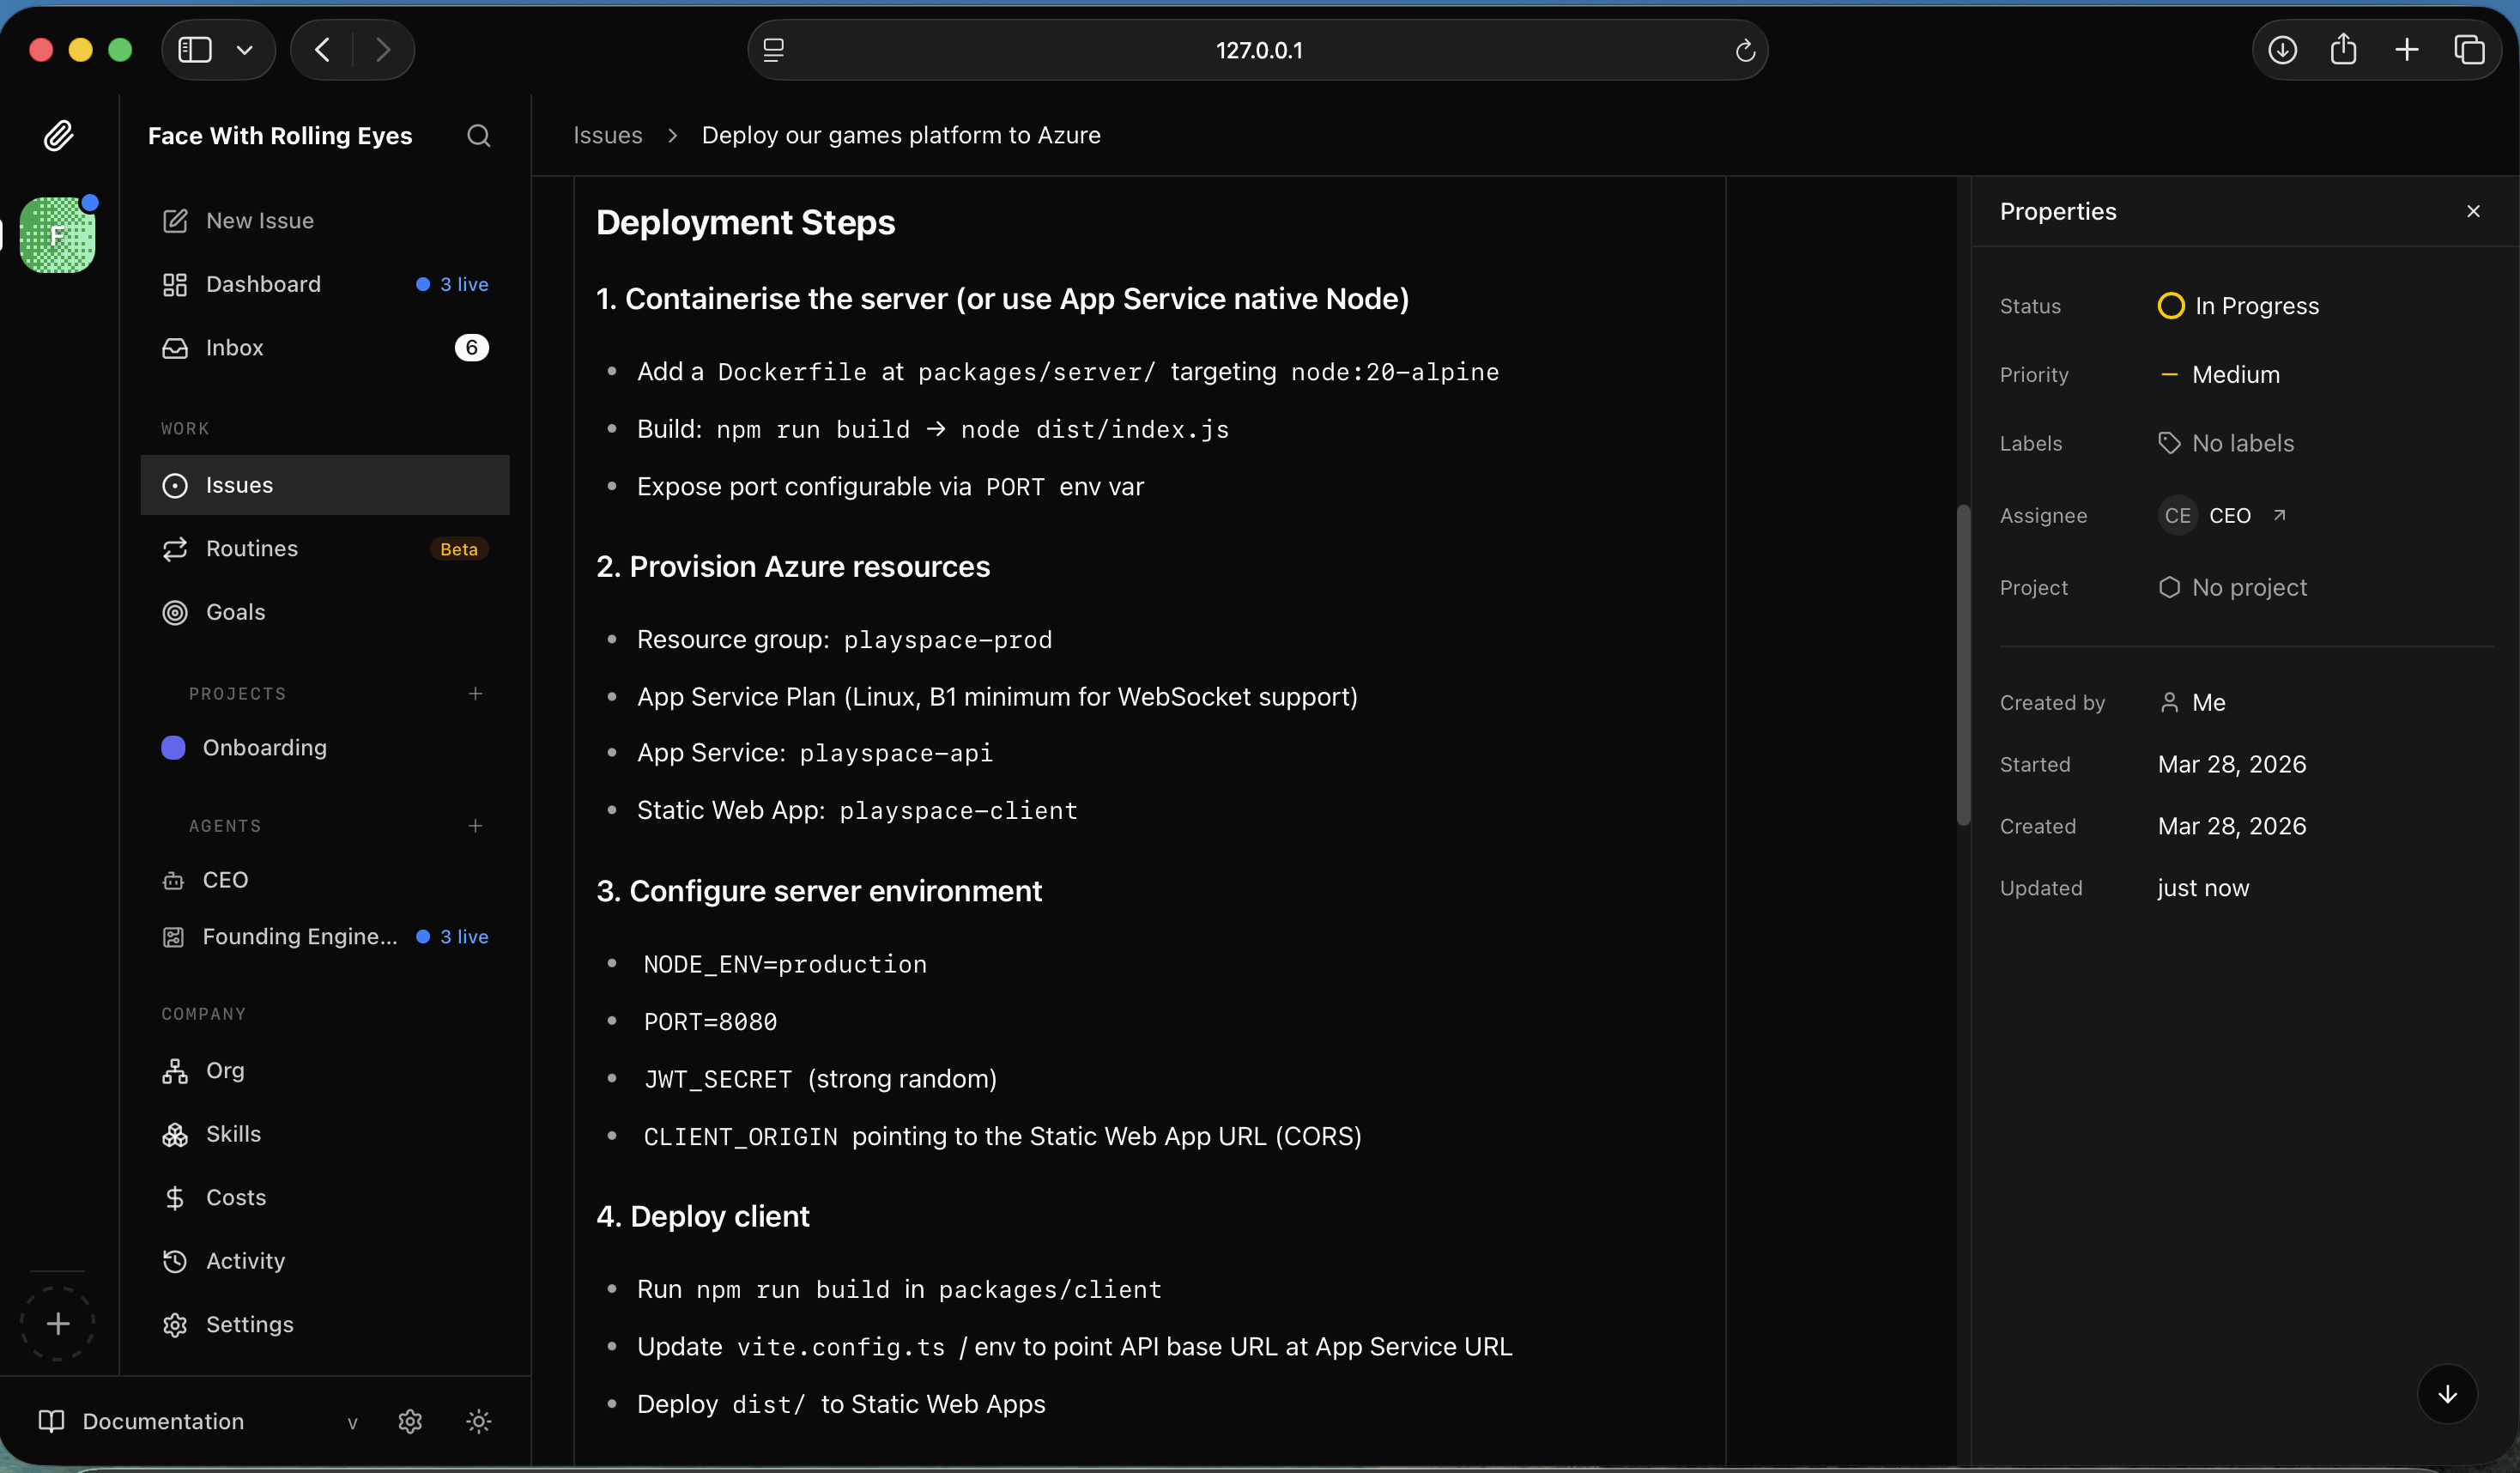
Task: Open the Routines sidebar item
Action: click(251, 548)
